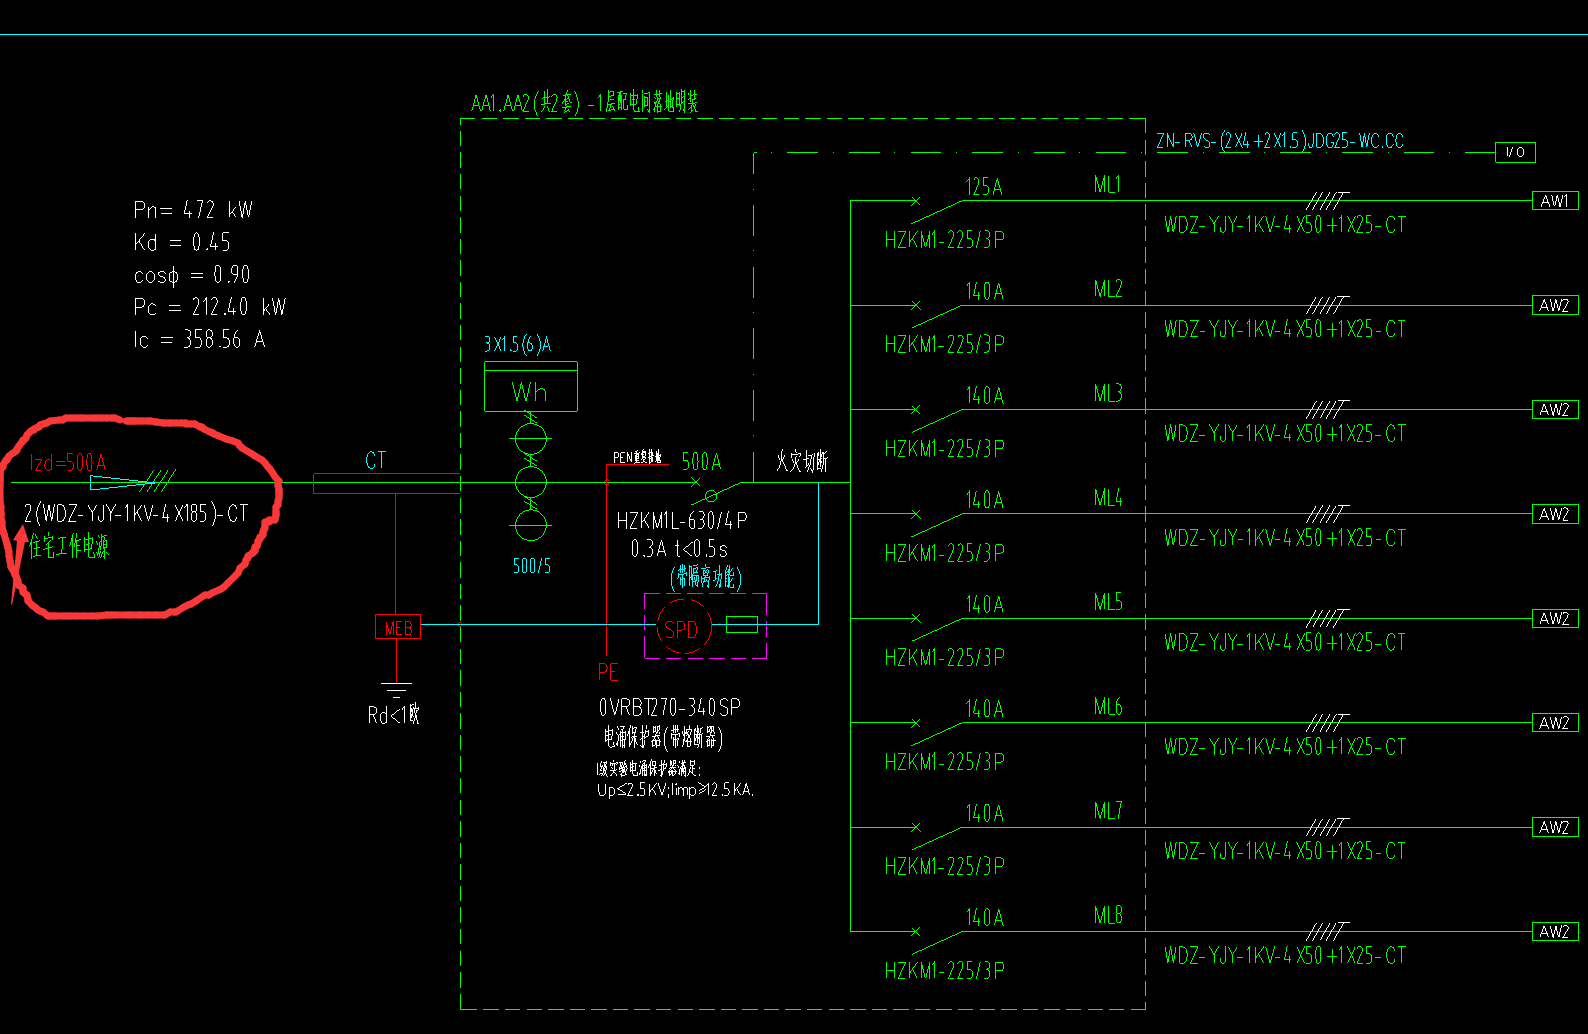Viewport: 1588px width, 1034px height.
Task: Select the AW2 box on the ML2 line
Action: [x=1554, y=305]
